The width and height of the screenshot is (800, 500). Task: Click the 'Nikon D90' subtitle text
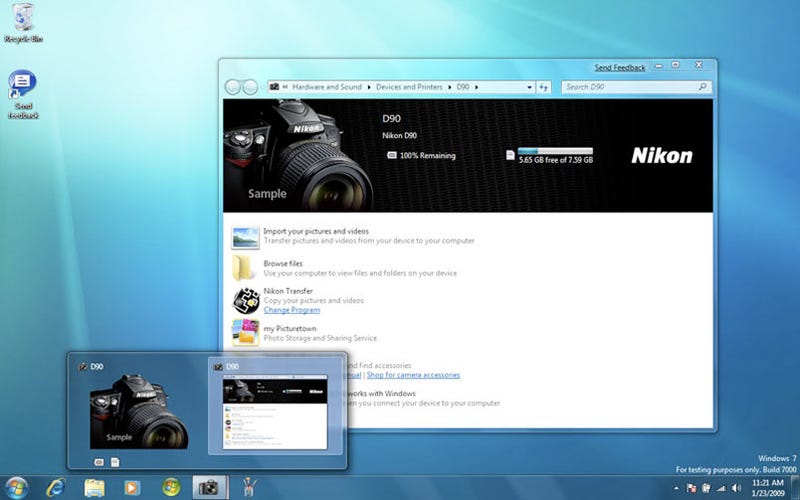coord(399,135)
